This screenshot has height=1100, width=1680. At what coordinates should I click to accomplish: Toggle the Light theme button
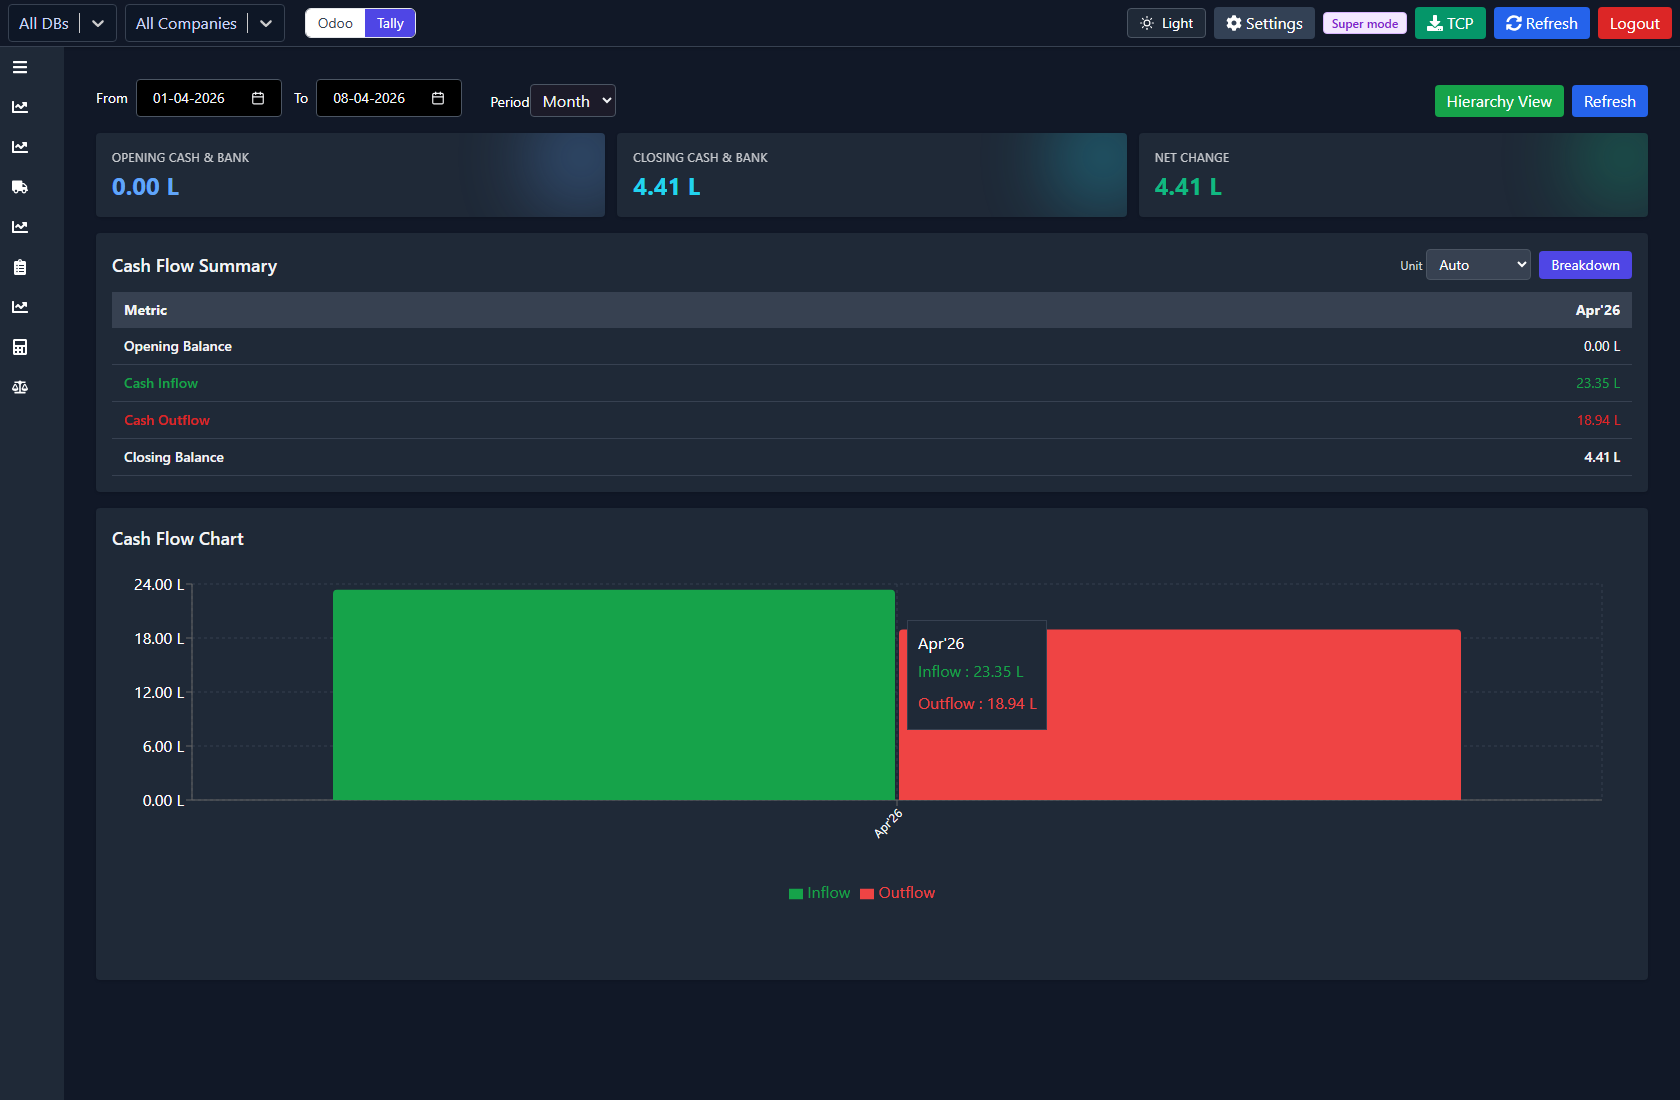pyautogui.click(x=1166, y=23)
